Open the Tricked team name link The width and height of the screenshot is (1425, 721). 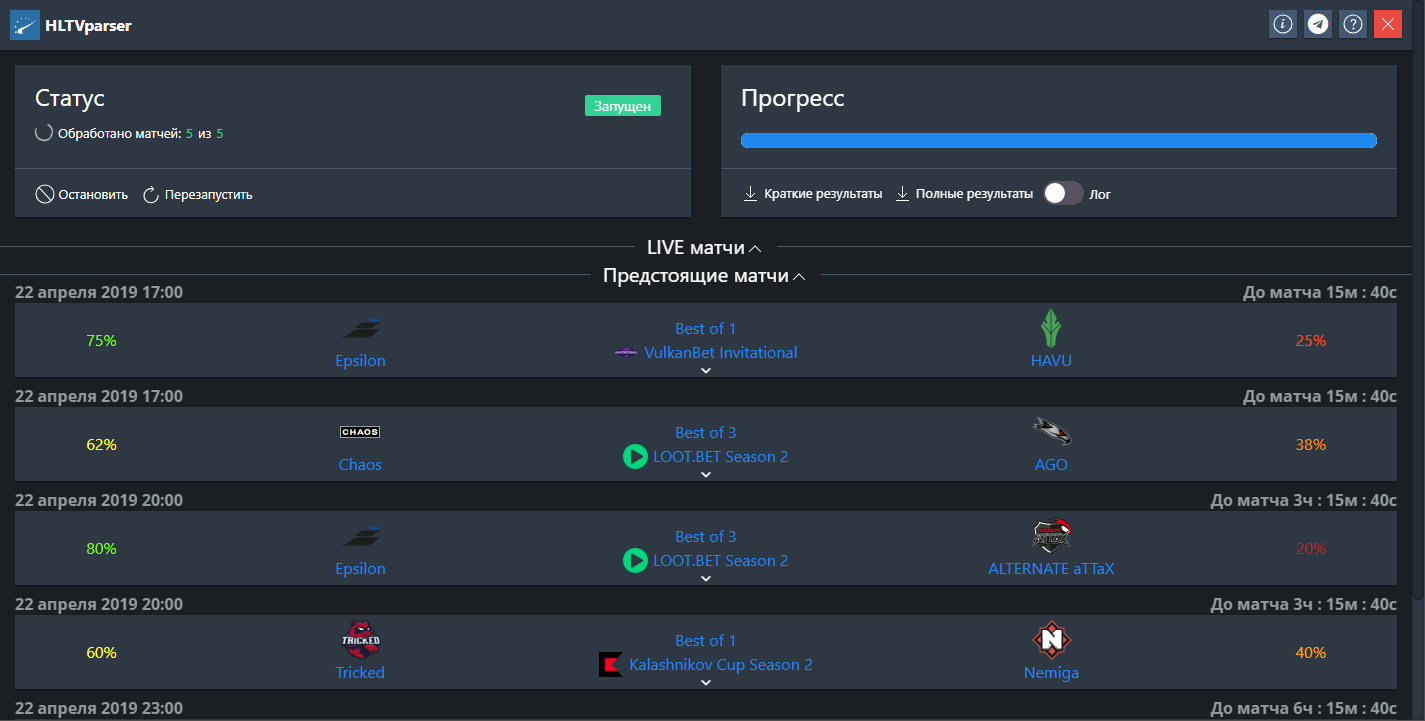coord(360,673)
